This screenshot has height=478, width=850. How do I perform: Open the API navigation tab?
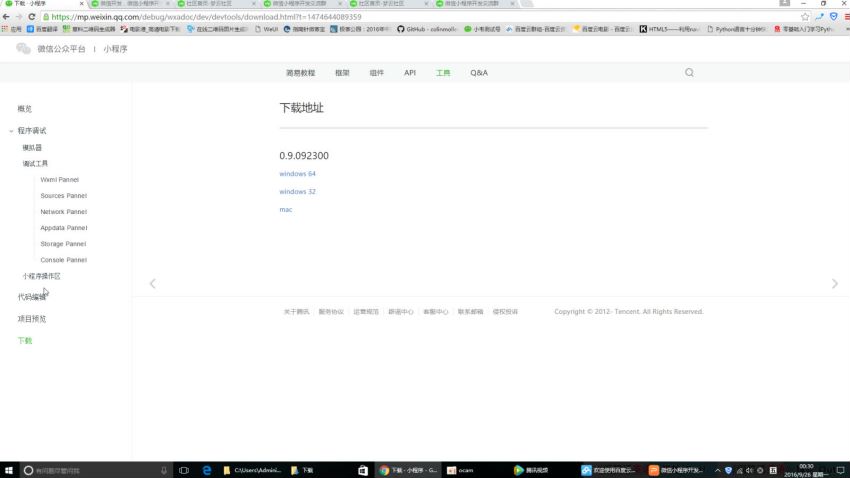410,73
